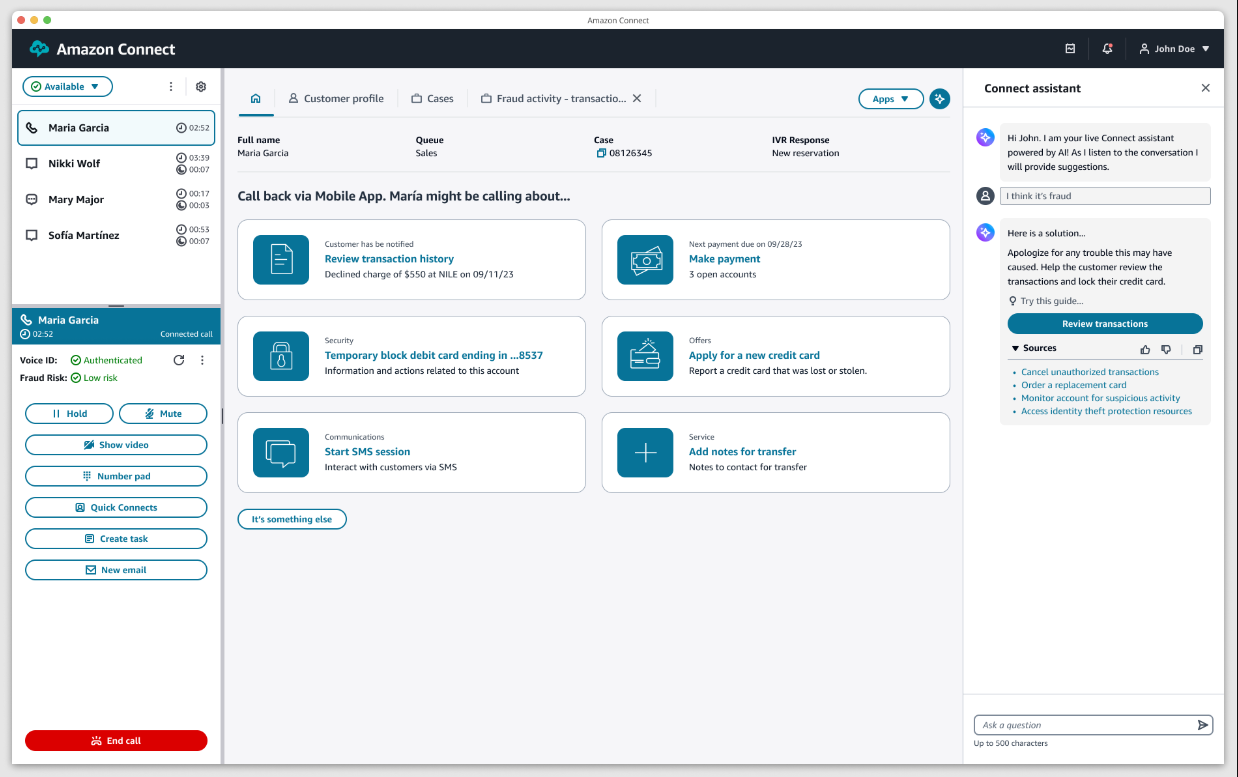Open Access identity theft protection resources
This screenshot has width=1238, height=777.
(1107, 411)
